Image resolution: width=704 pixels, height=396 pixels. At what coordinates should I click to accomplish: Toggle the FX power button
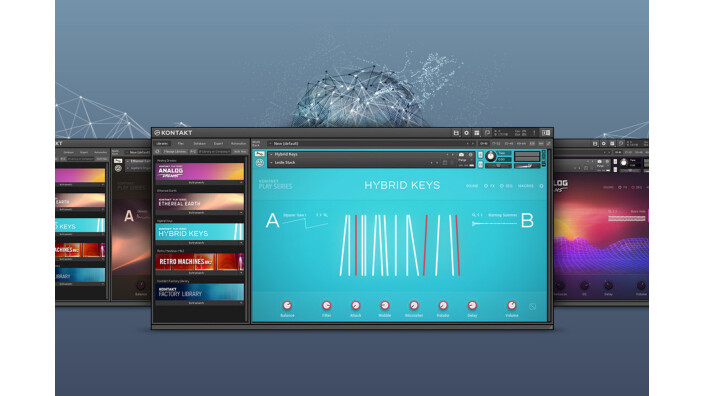(486, 186)
